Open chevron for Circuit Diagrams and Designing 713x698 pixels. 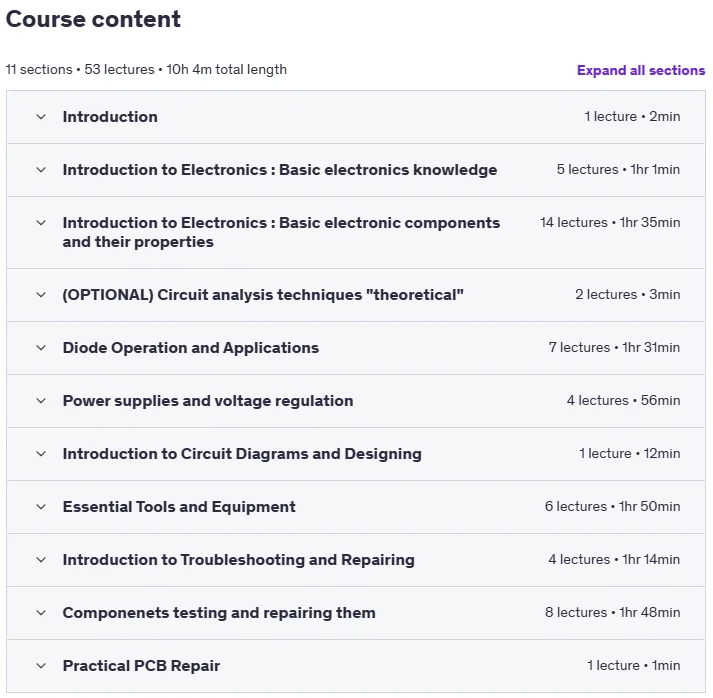click(41, 454)
